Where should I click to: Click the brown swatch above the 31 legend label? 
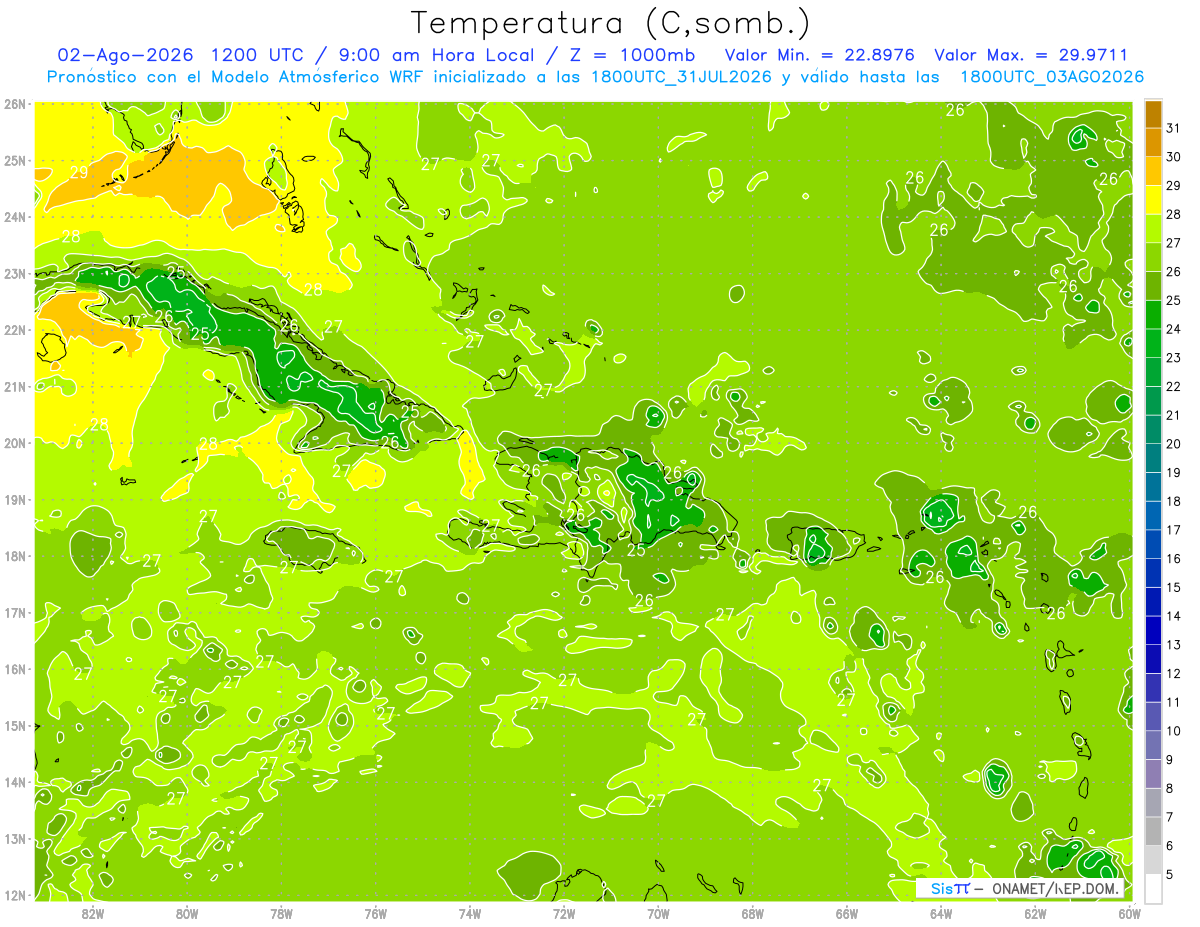pos(1153,113)
